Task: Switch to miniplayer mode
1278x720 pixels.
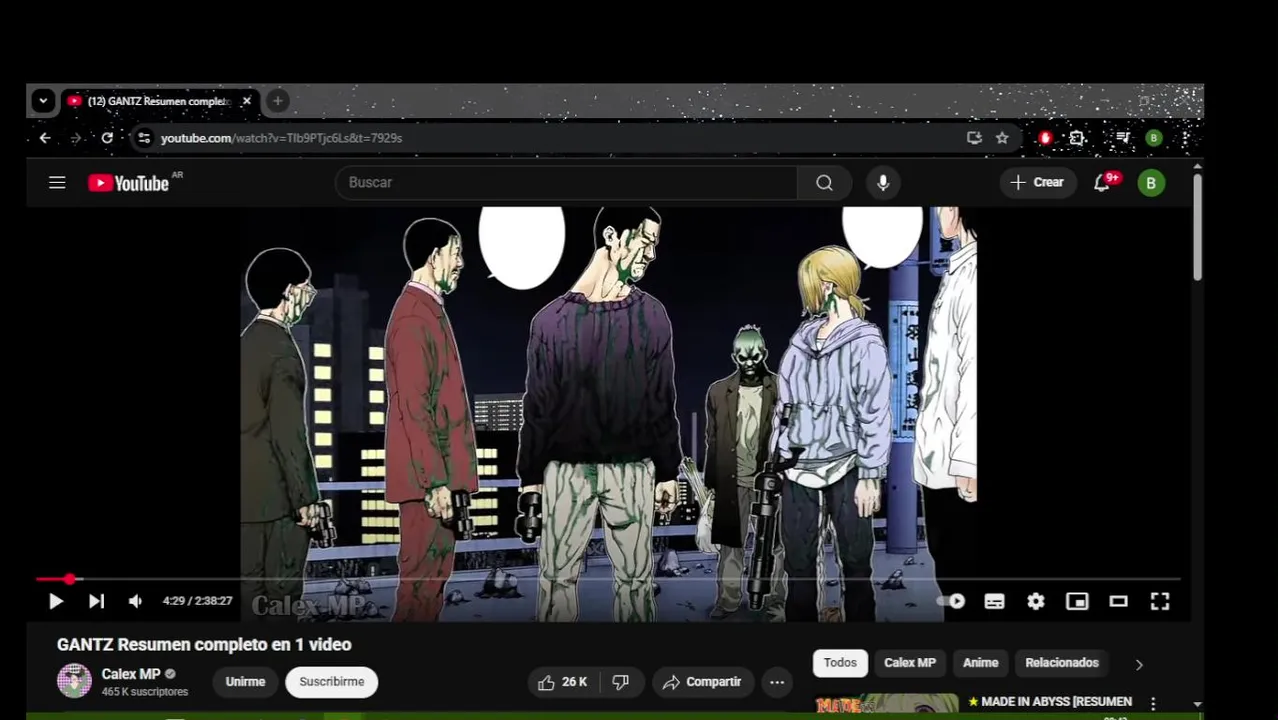Action: [x=1077, y=601]
